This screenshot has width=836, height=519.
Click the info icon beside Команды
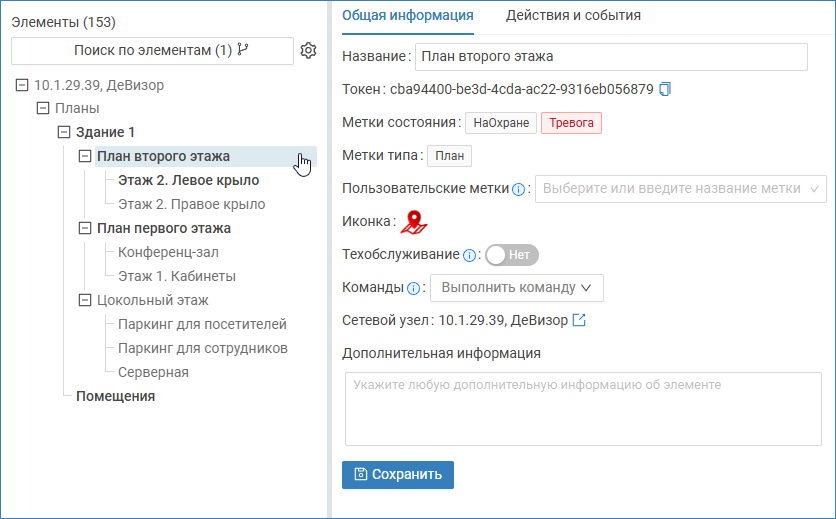click(413, 288)
